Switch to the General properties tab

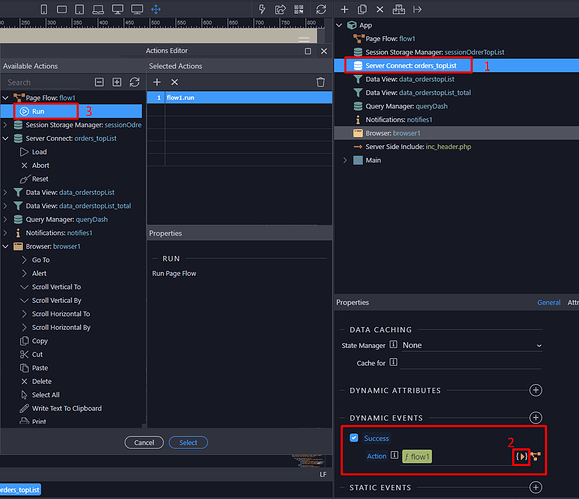549,303
